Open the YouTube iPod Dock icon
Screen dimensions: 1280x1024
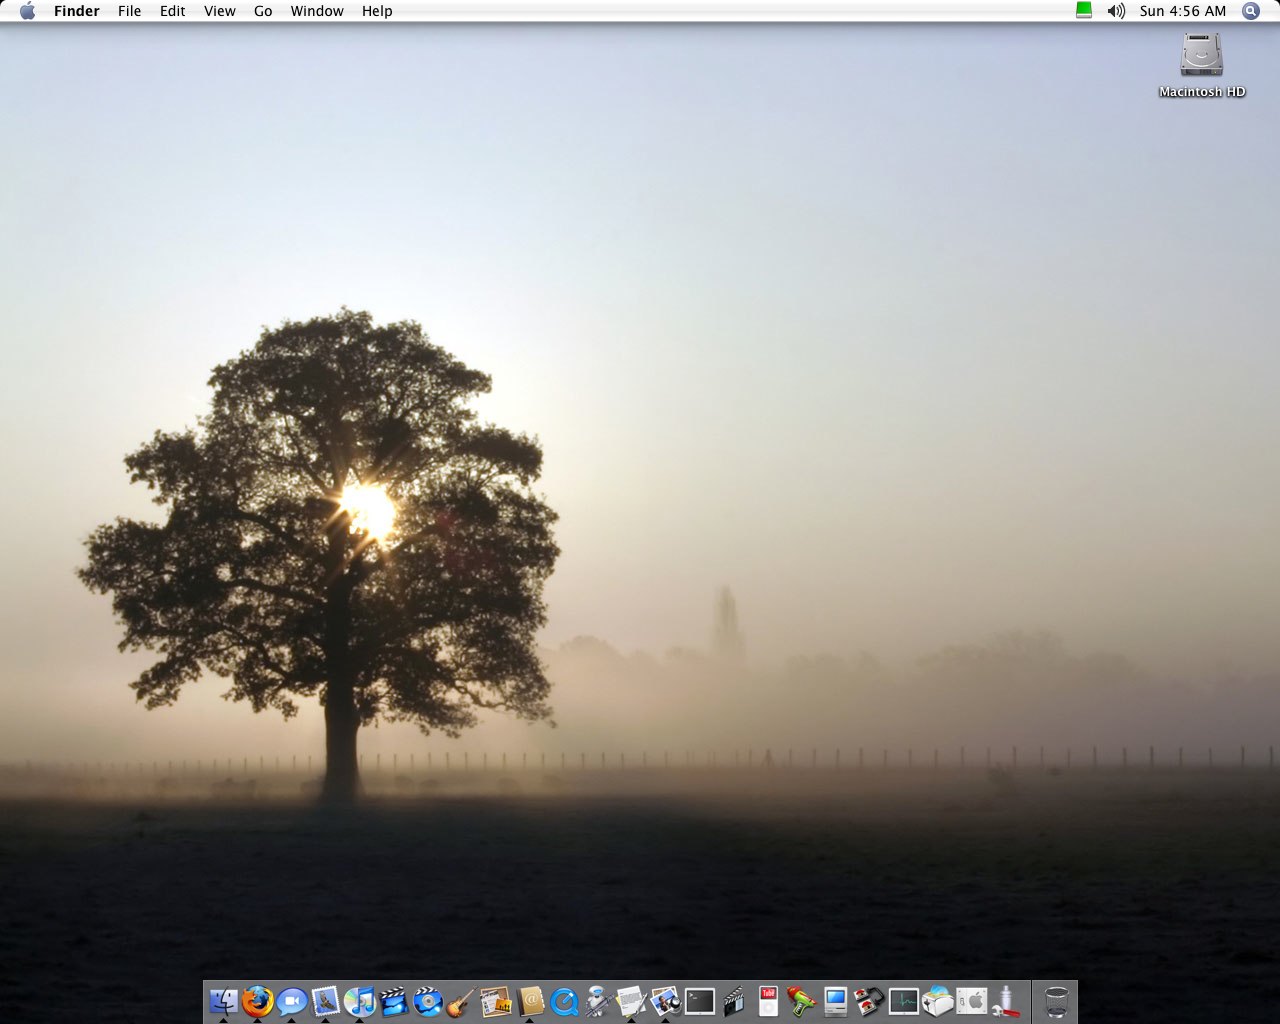pyautogui.click(x=767, y=1001)
